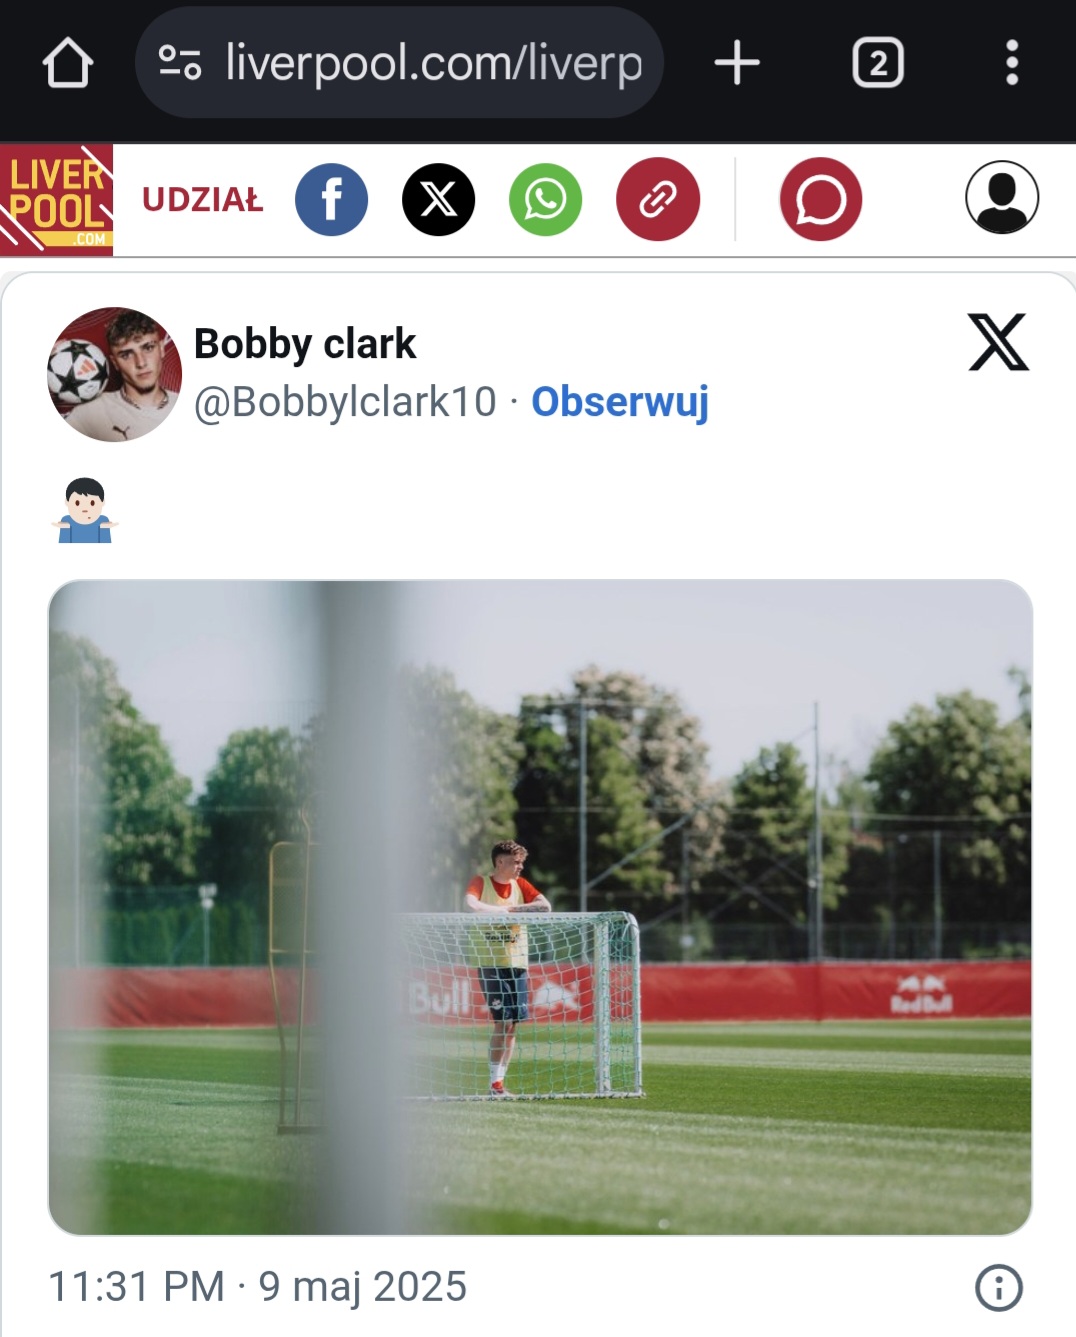Tap the browser home icon
1076x1337 pixels.
[68, 63]
